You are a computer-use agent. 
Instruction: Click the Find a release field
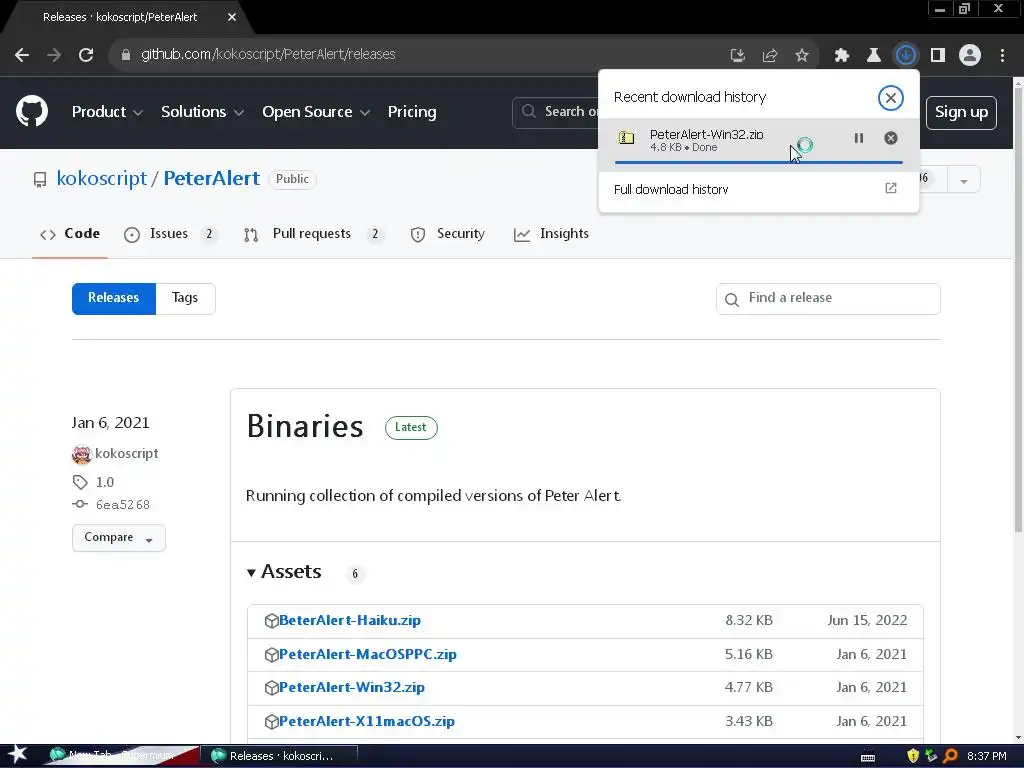click(x=828, y=298)
